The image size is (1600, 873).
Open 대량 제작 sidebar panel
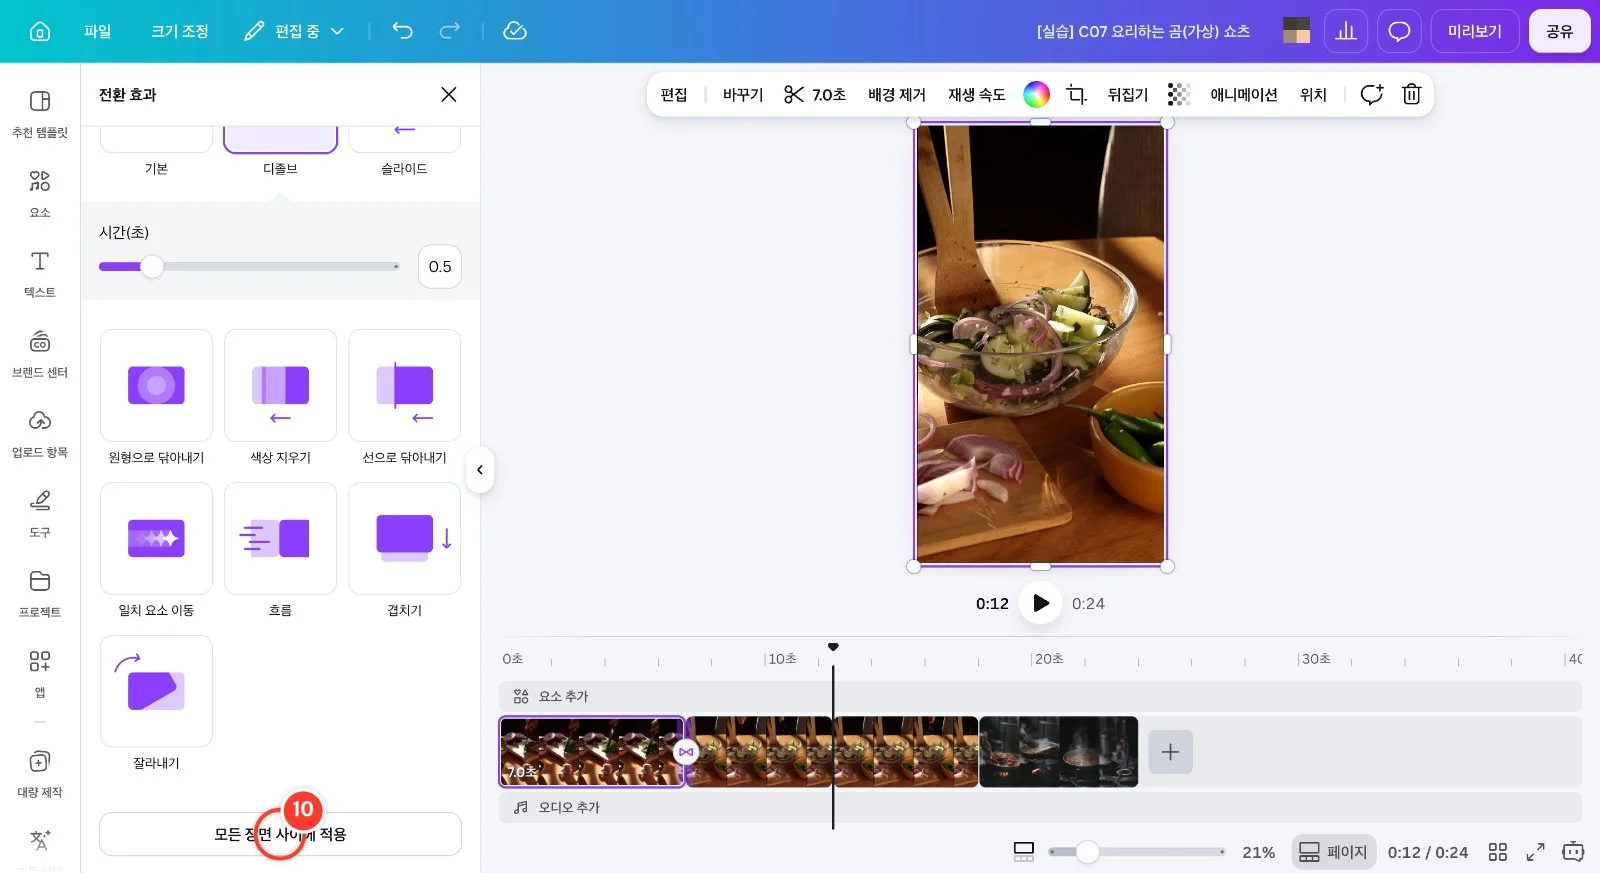40,774
